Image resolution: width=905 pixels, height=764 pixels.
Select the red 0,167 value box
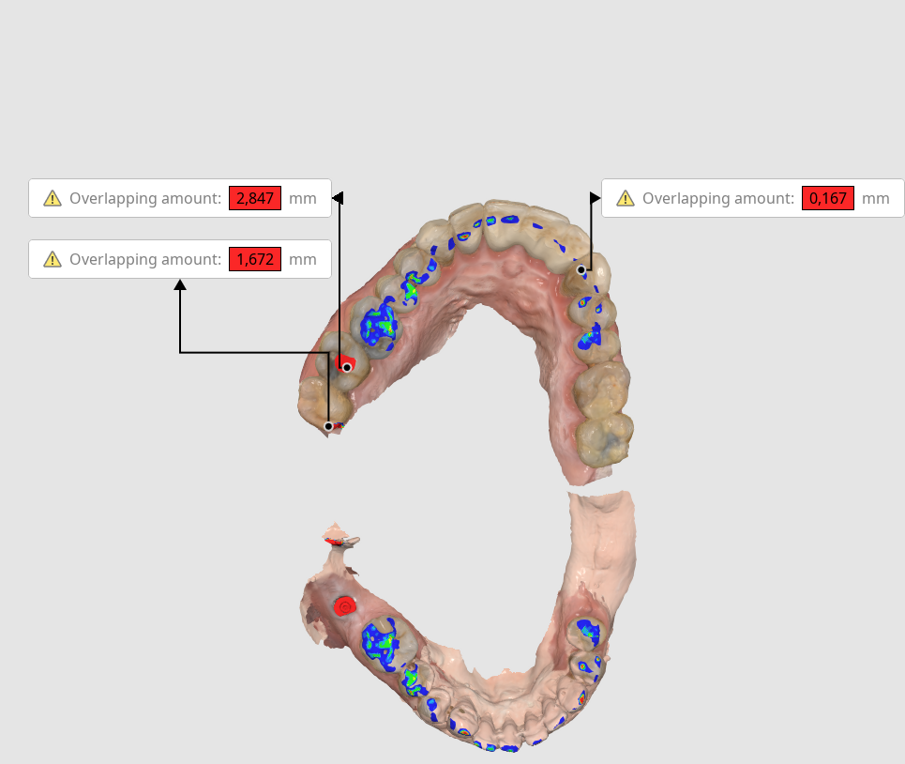[828, 198]
